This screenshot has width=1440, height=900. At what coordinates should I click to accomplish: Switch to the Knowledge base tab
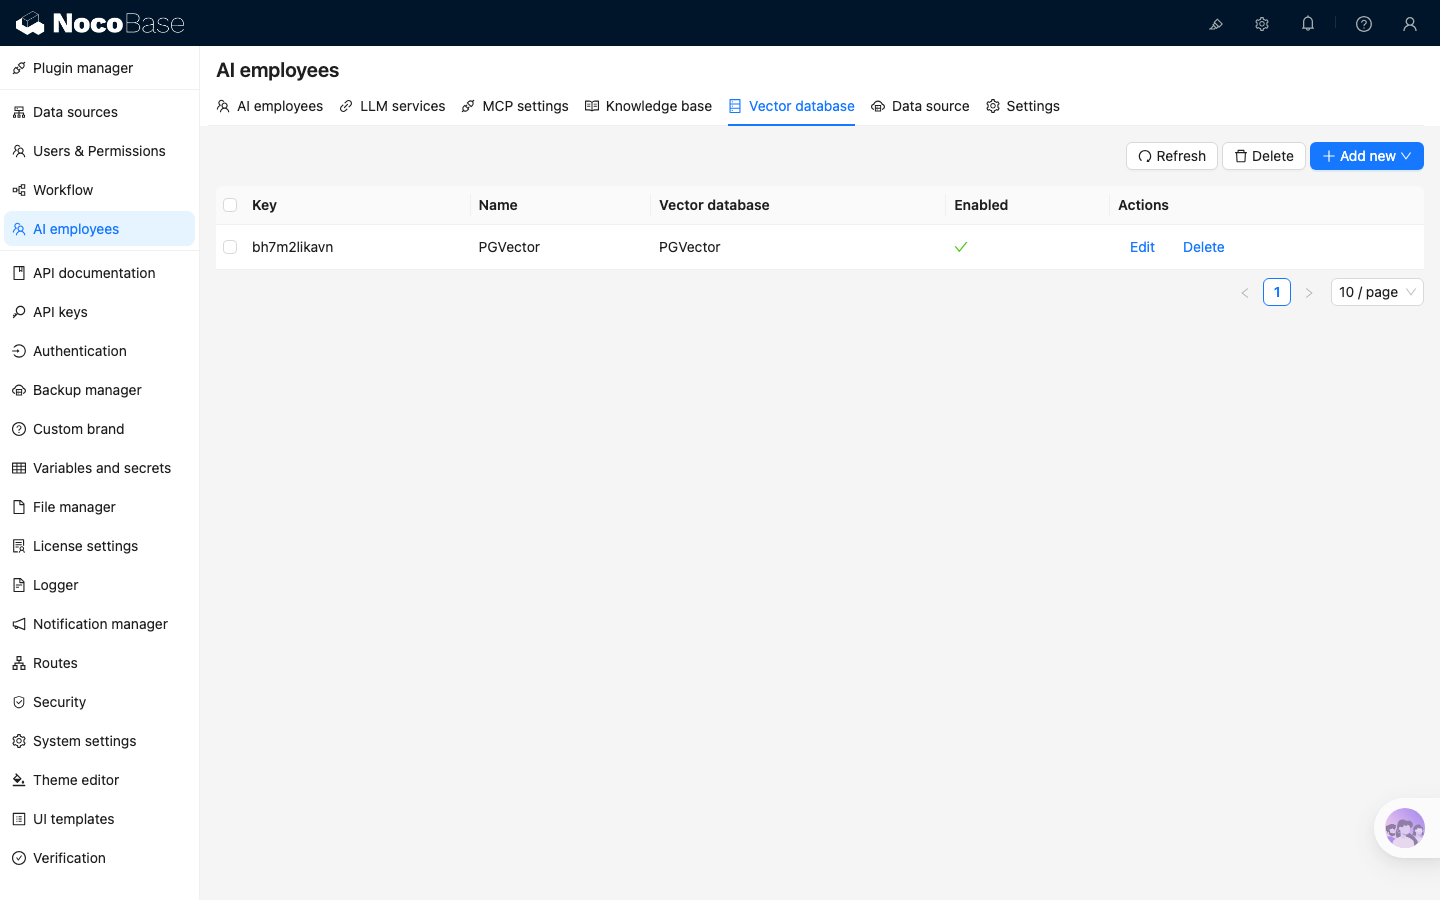(x=648, y=106)
